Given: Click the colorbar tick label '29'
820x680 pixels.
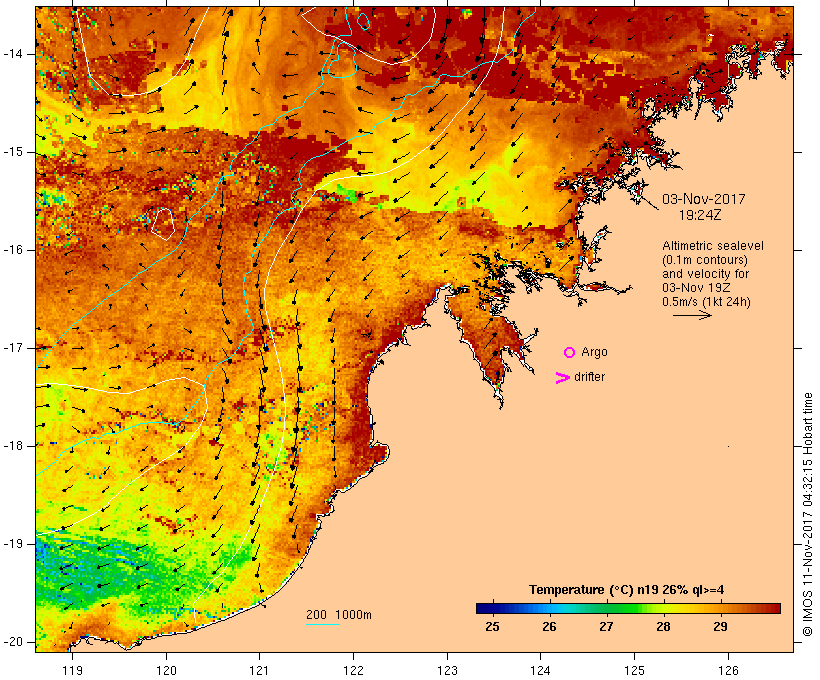Looking at the screenshot, I should (x=720, y=627).
